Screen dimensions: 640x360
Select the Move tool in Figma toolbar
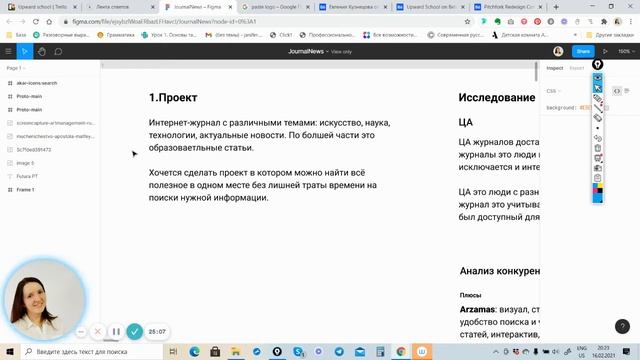click(24, 51)
